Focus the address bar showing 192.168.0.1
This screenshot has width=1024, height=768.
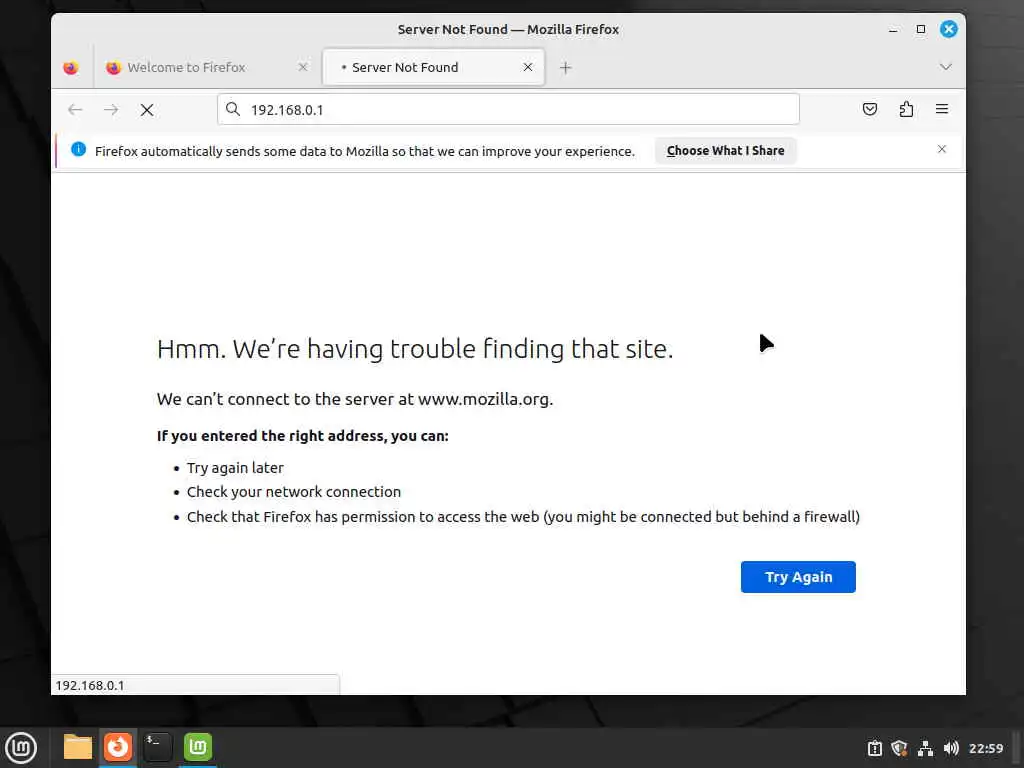click(508, 109)
